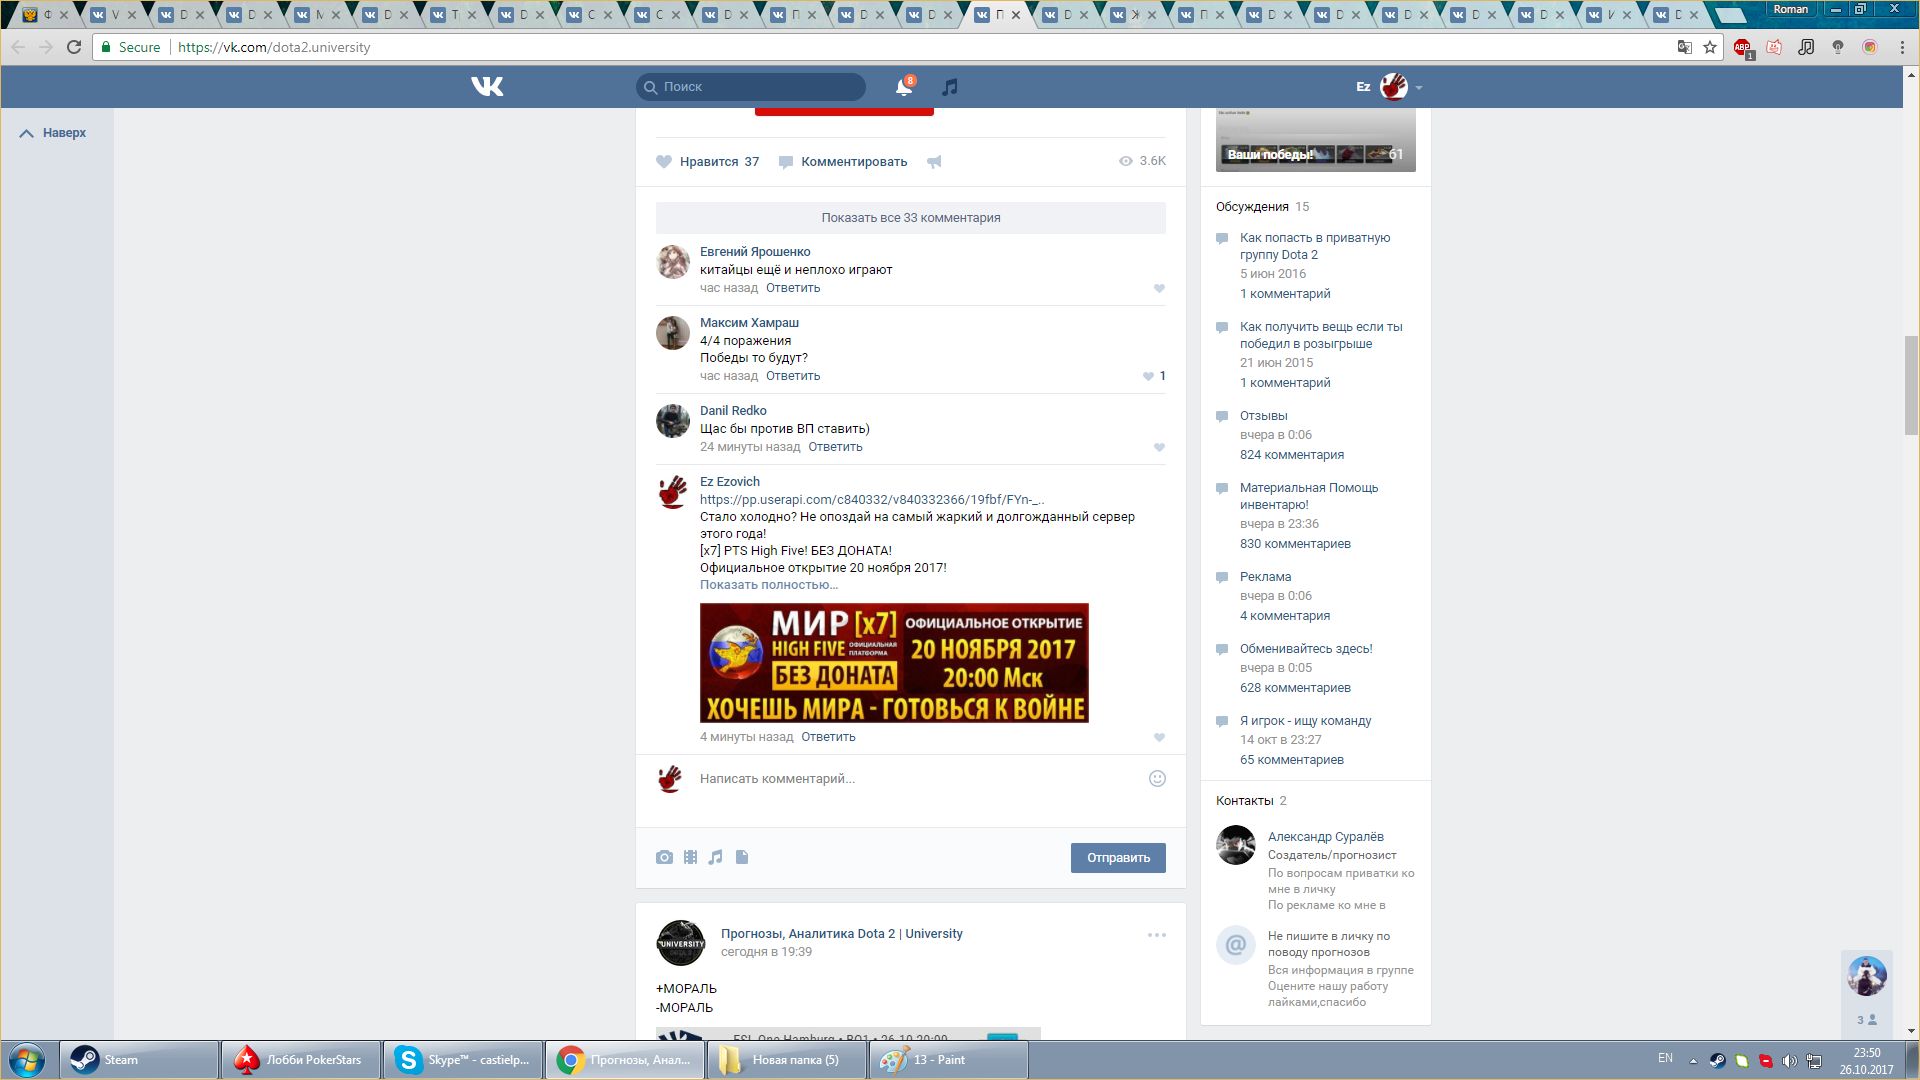The width and height of the screenshot is (1920, 1080).
Task: Like Максим Хамраш's comment heart
Action: click(1149, 377)
